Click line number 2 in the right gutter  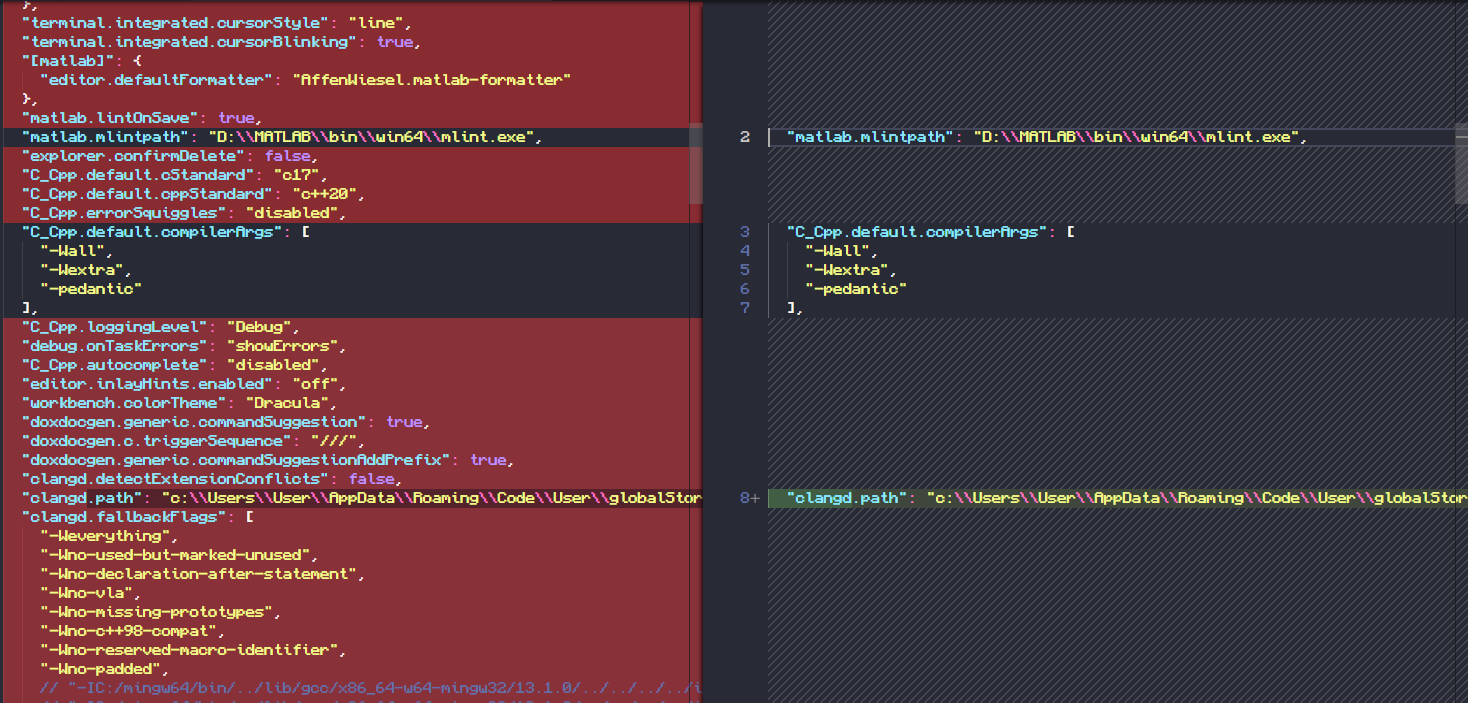tap(744, 137)
